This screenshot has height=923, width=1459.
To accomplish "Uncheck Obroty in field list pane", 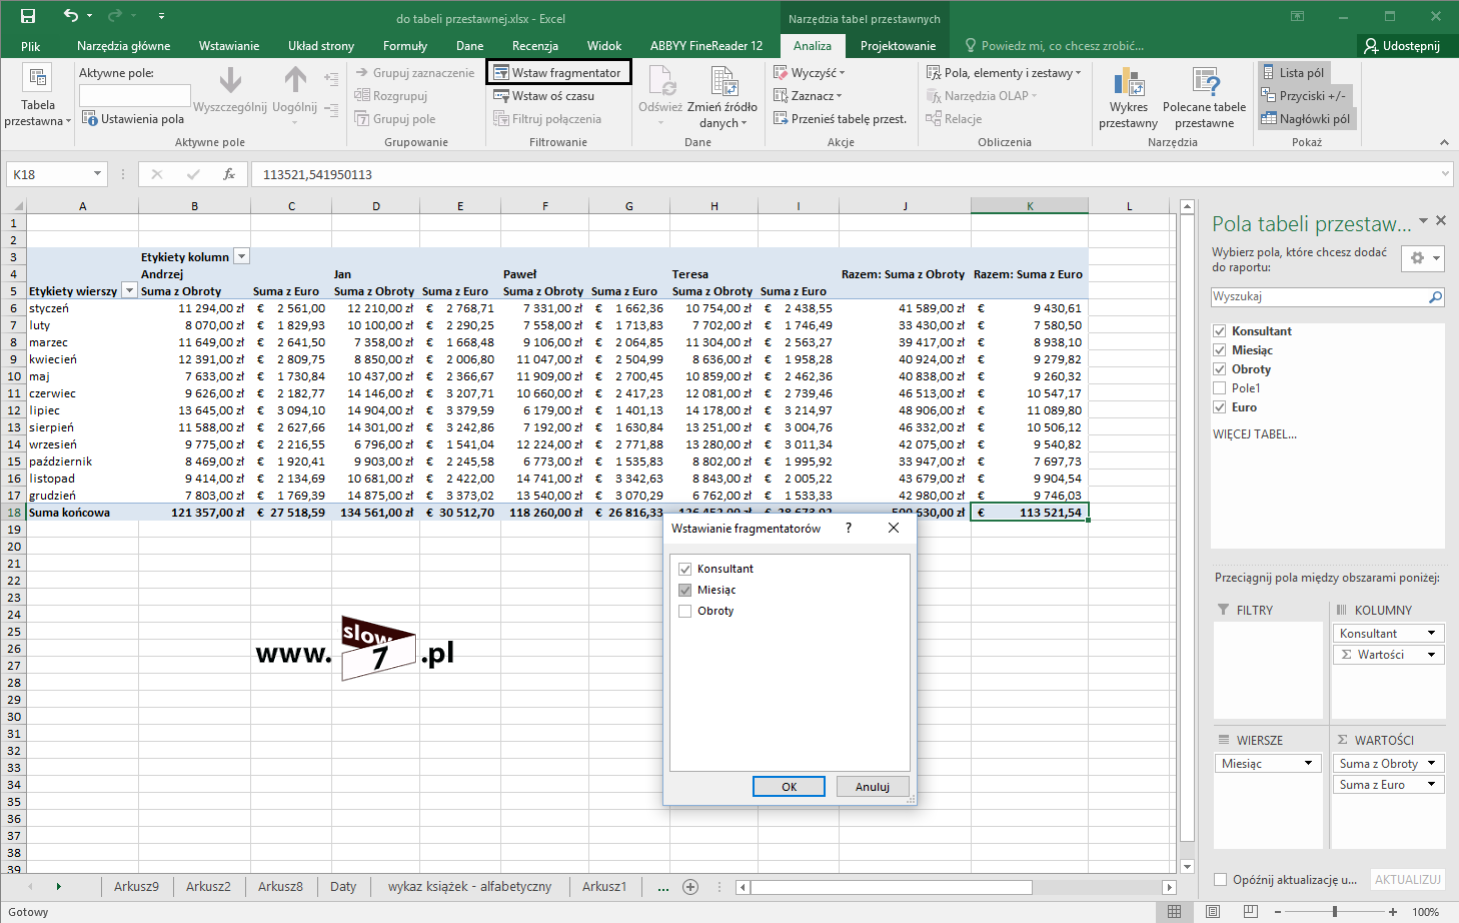I will [x=1219, y=369].
